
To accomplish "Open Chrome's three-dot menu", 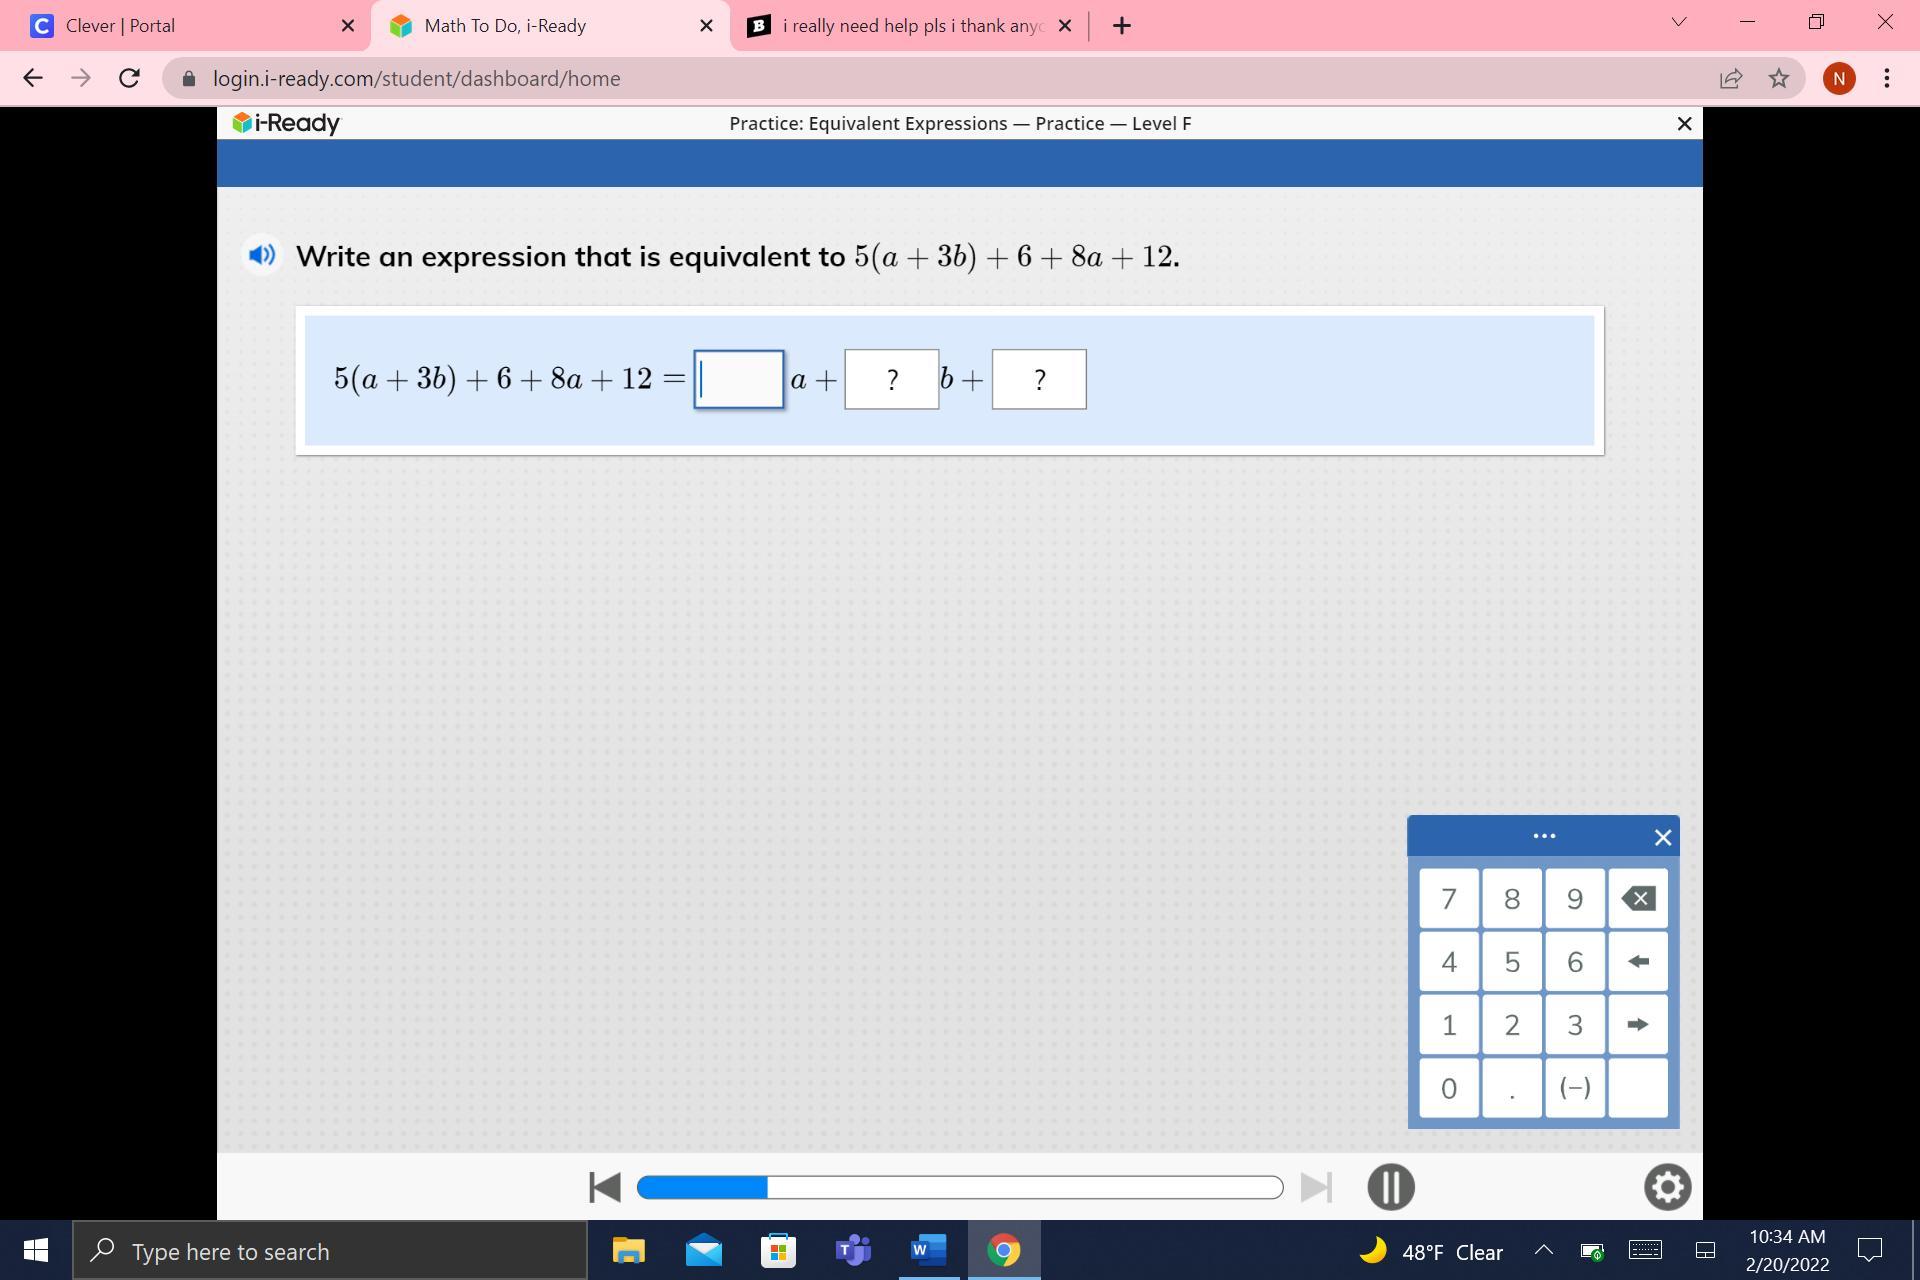I will coord(1886,78).
